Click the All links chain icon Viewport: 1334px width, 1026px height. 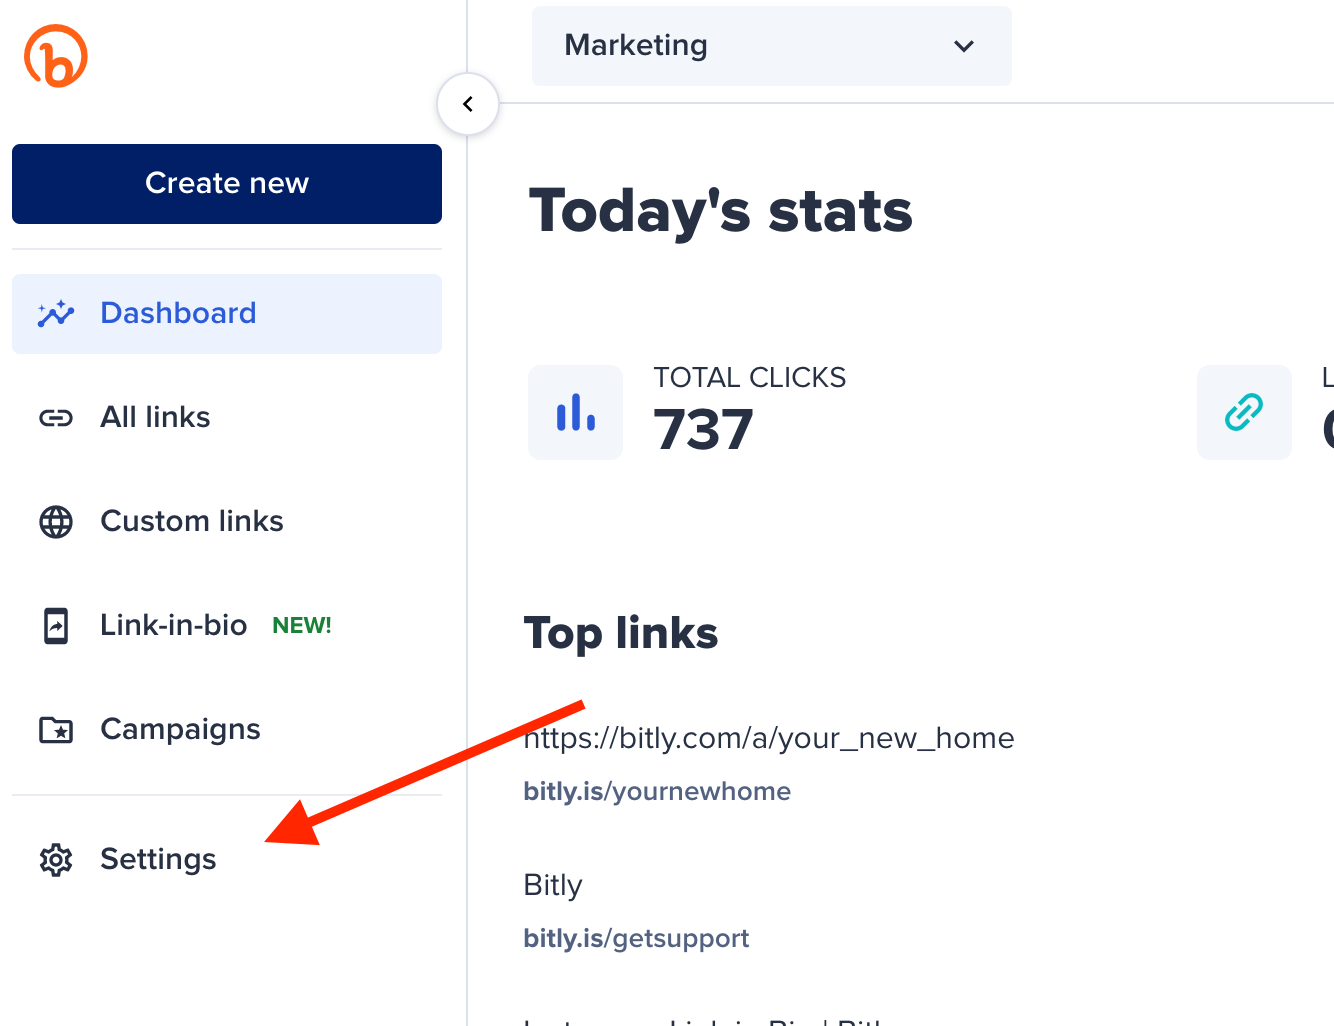56,418
